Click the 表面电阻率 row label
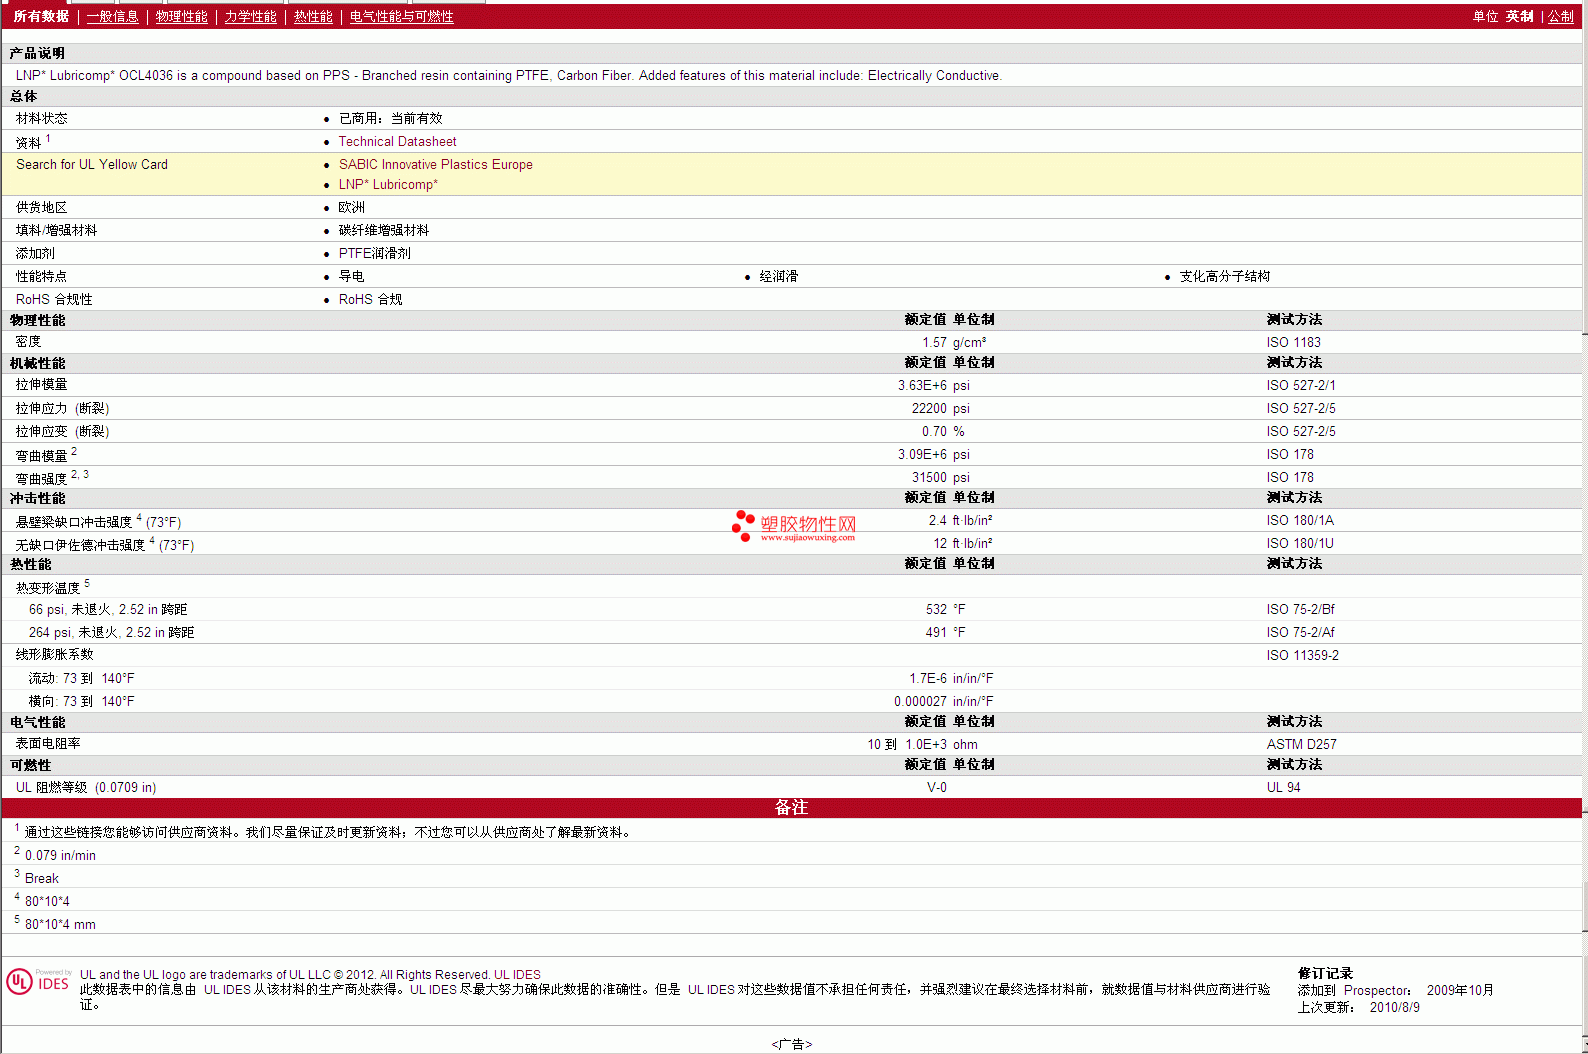The image size is (1588, 1054). coord(48,744)
